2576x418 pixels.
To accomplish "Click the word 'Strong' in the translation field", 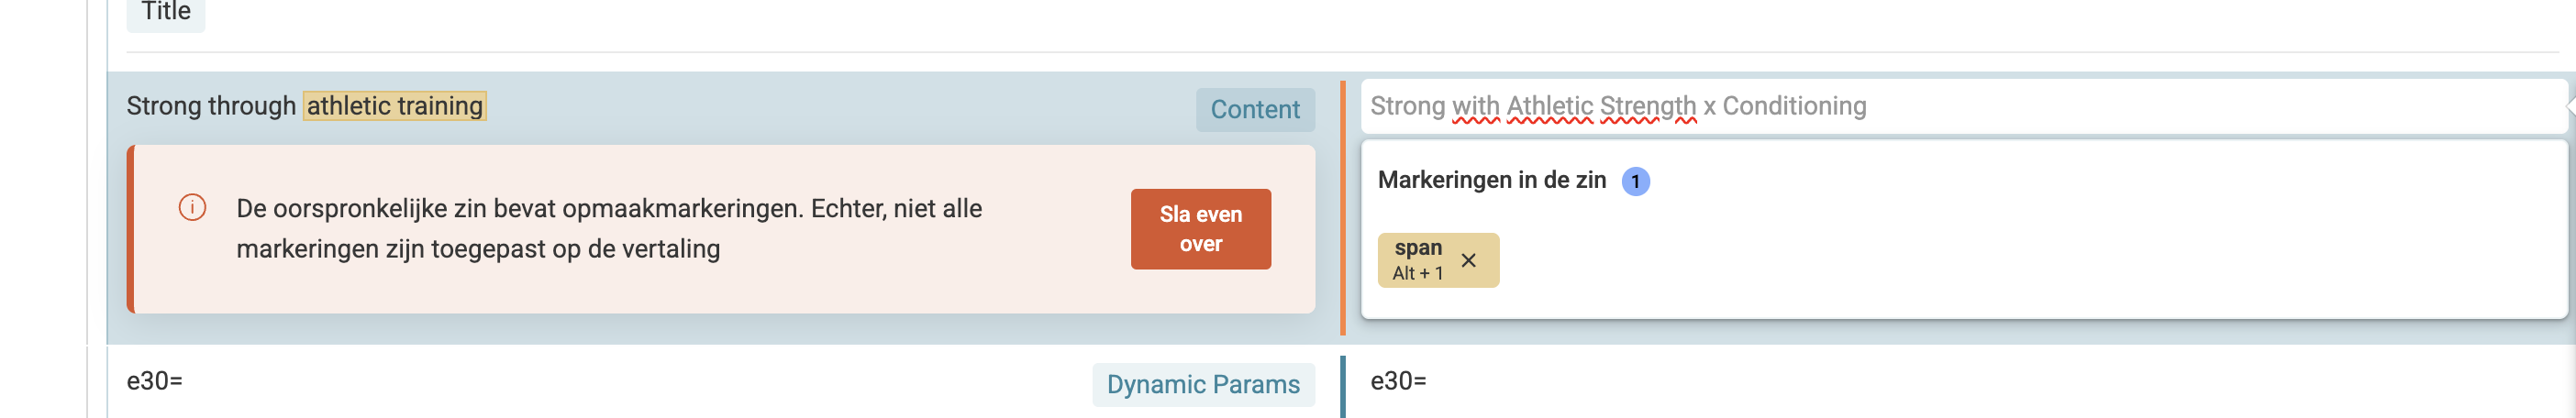I will pos(1407,106).
